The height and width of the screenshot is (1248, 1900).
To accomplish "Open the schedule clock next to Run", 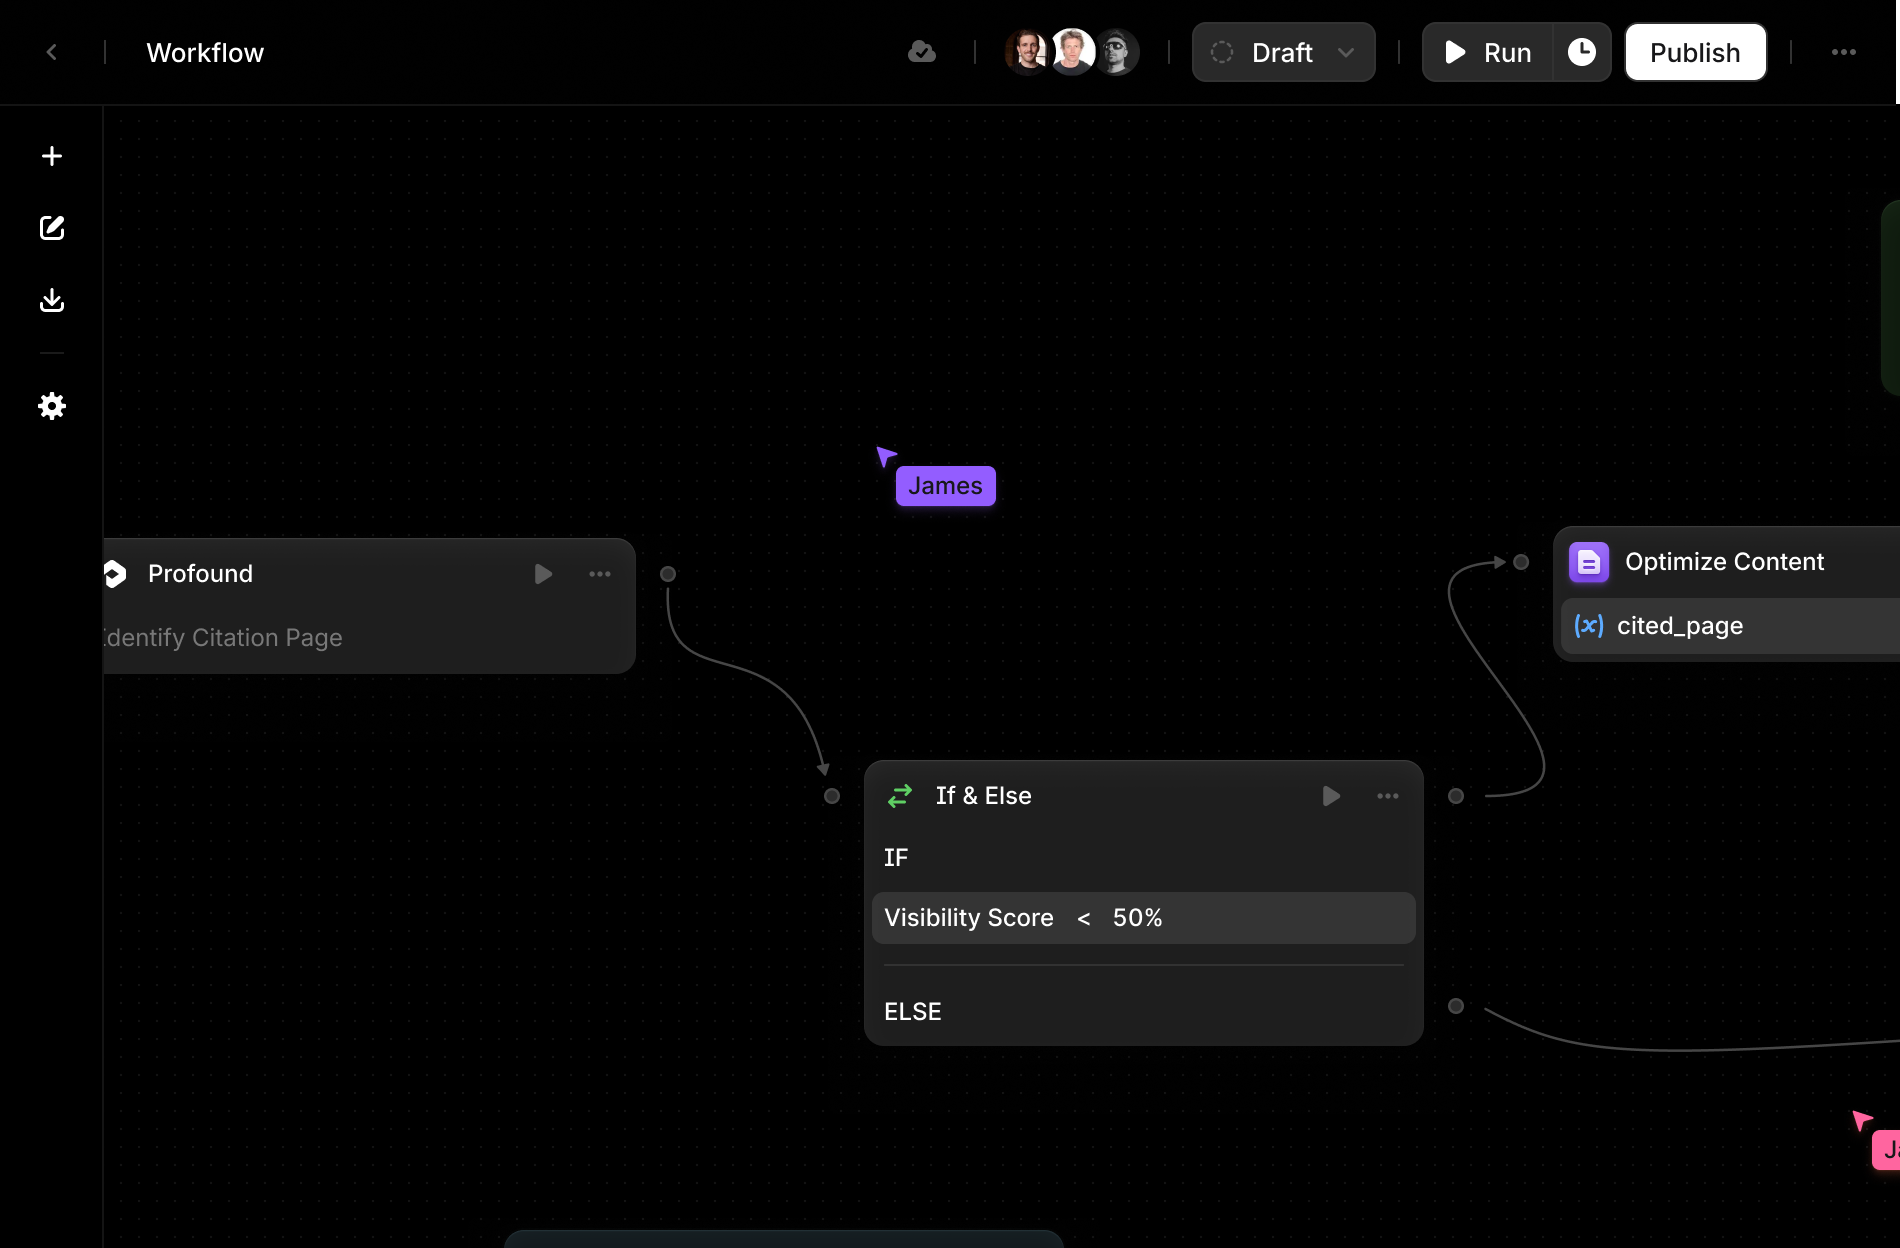I will tap(1582, 51).
